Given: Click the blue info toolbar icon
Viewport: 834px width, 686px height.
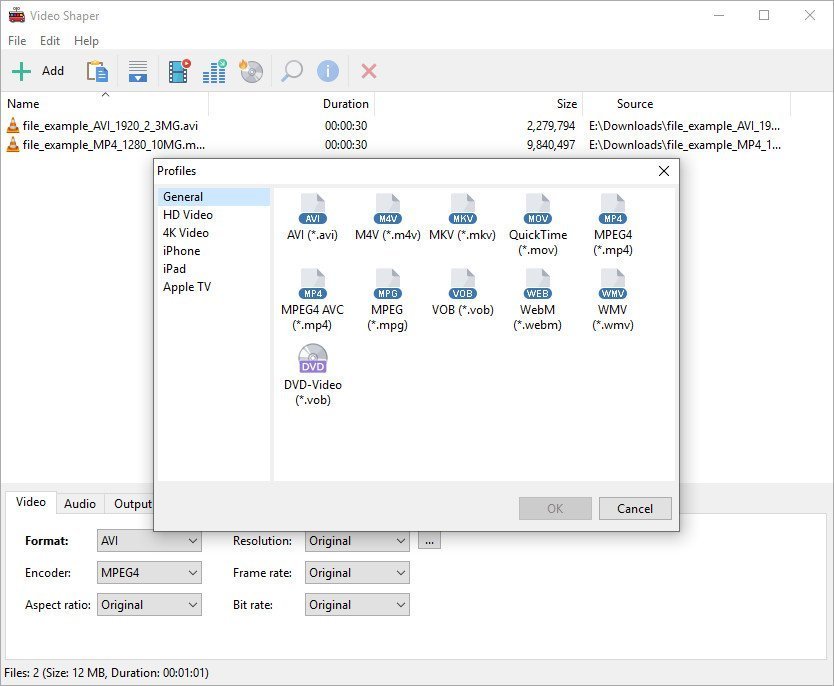Looking at the screenshot, I should click(328, 71).
